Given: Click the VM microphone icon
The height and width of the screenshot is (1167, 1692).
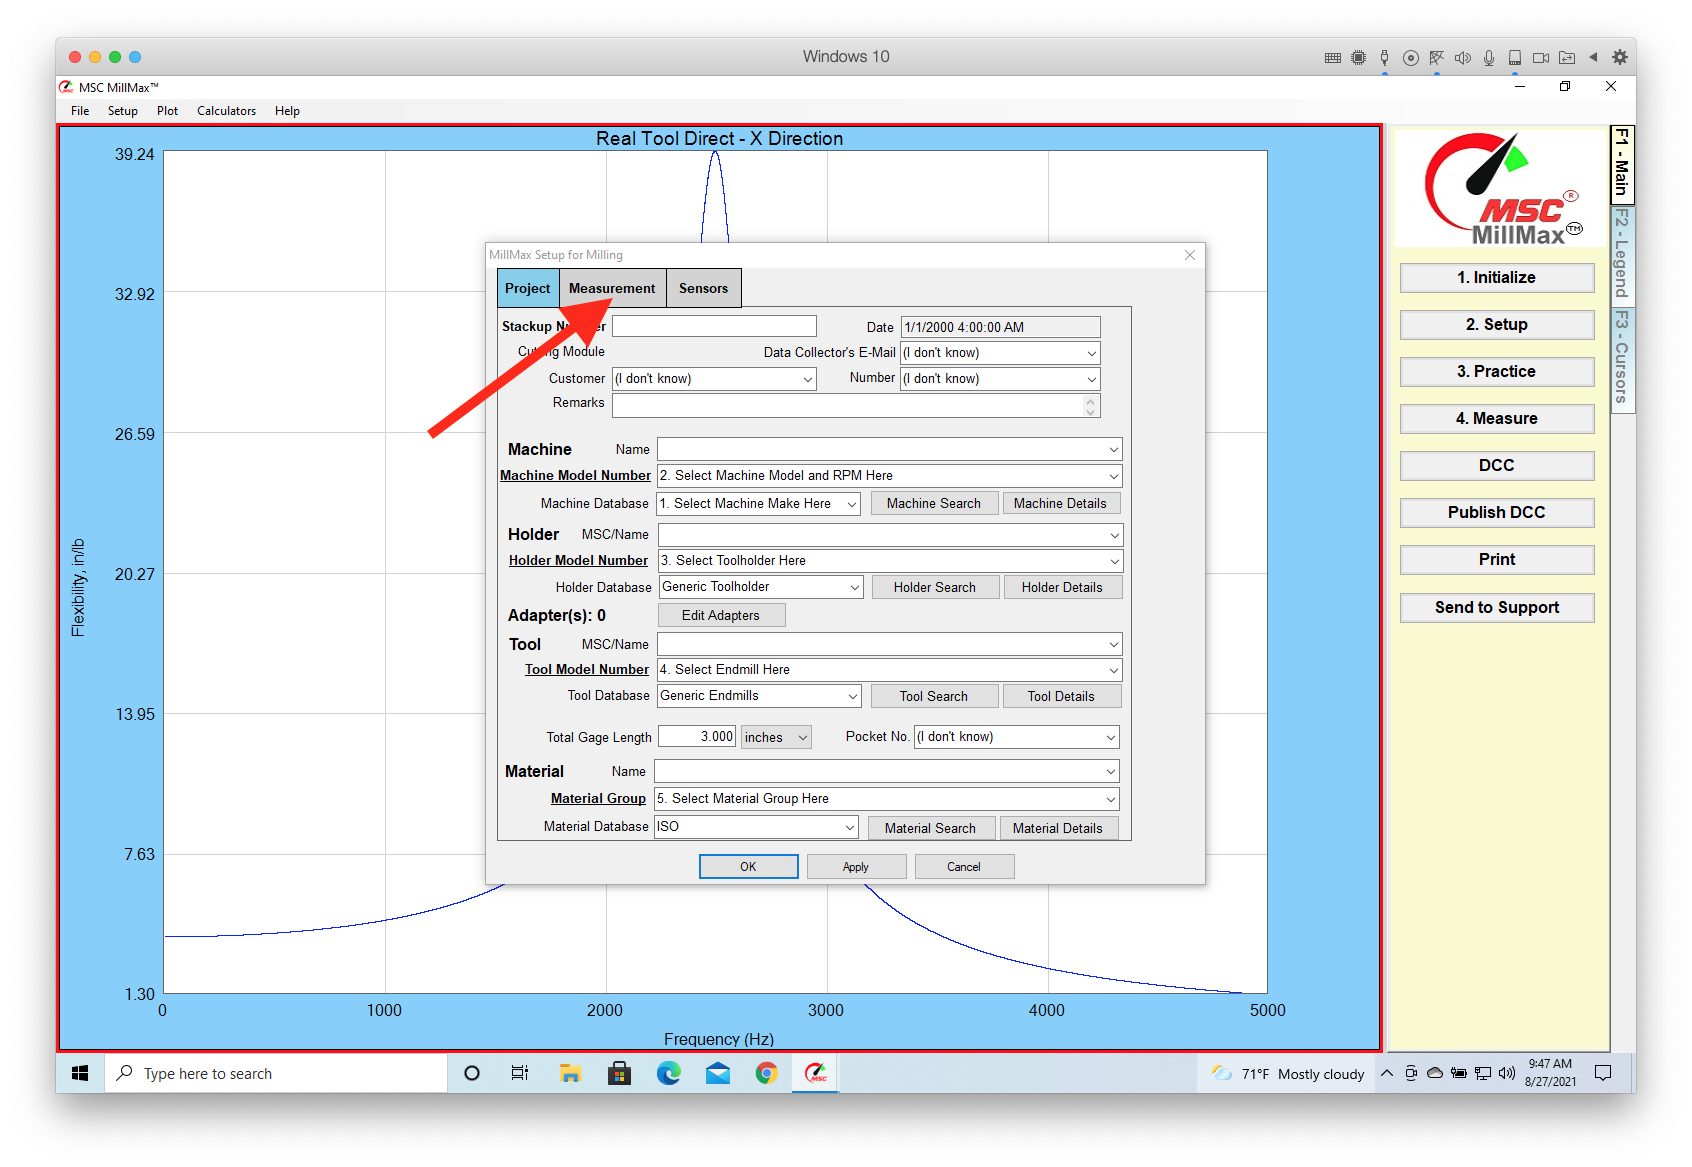Looking at the screenshot, I should tap(1489, 57).
